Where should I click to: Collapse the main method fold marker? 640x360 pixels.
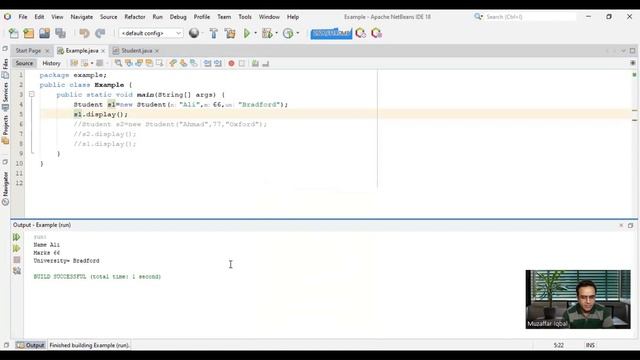(x=31, y=94)
